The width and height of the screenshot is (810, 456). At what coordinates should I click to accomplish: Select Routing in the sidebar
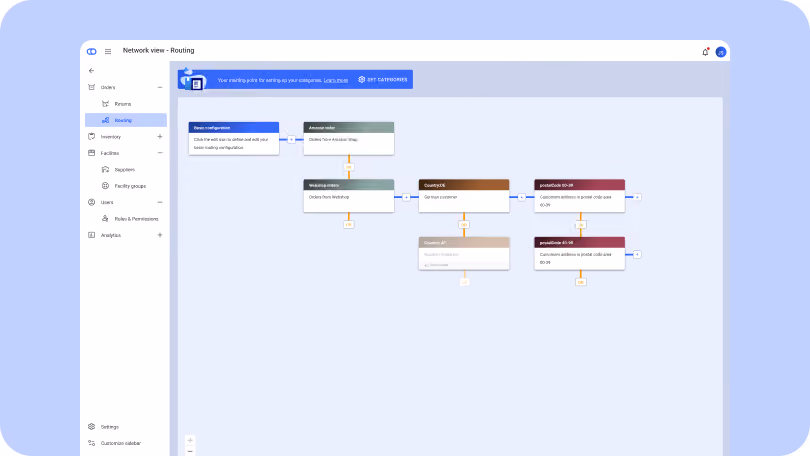126,120
